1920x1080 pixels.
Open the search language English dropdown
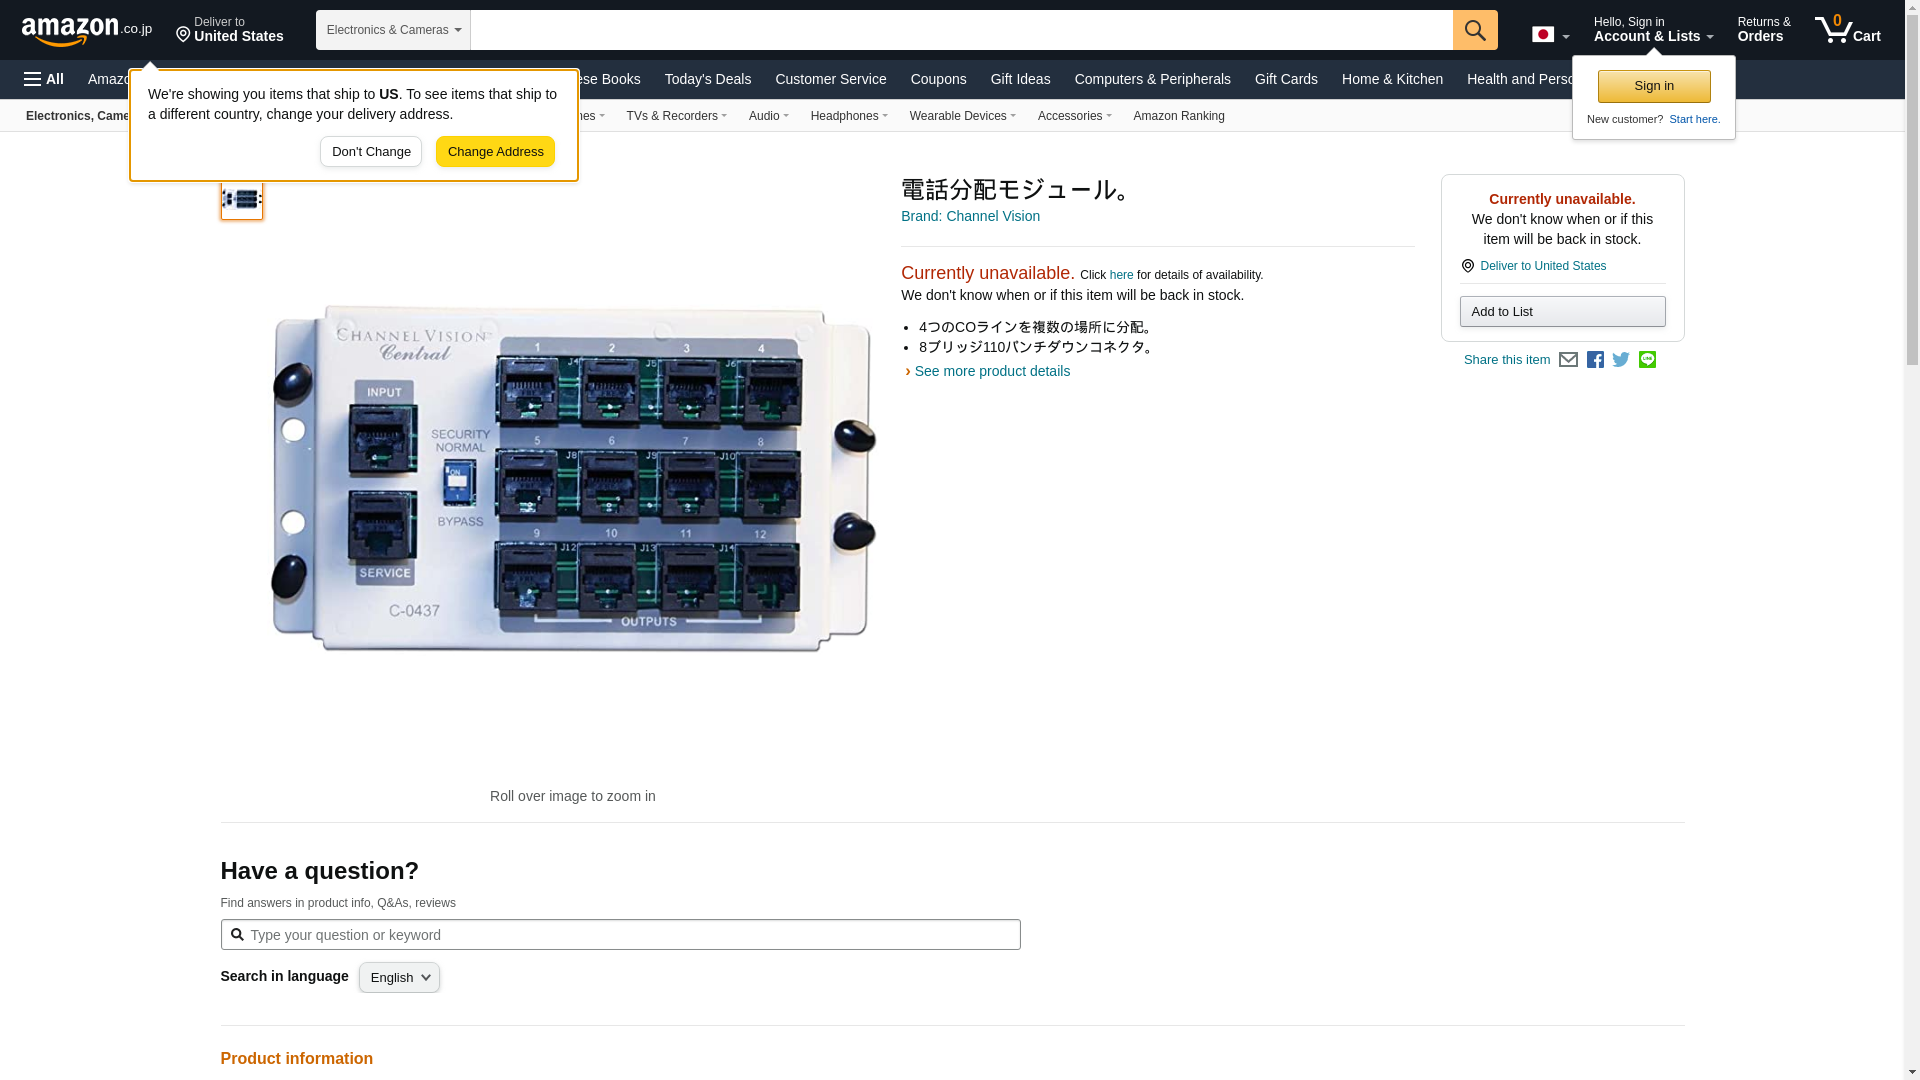click(x=399, y=978)
